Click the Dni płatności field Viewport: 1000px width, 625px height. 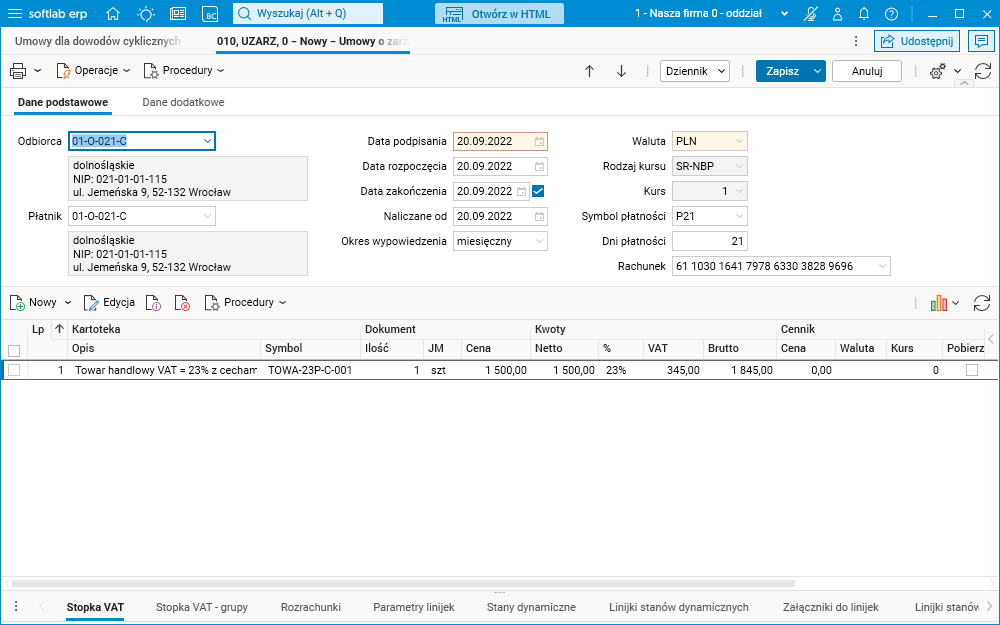tap(709, 241)
